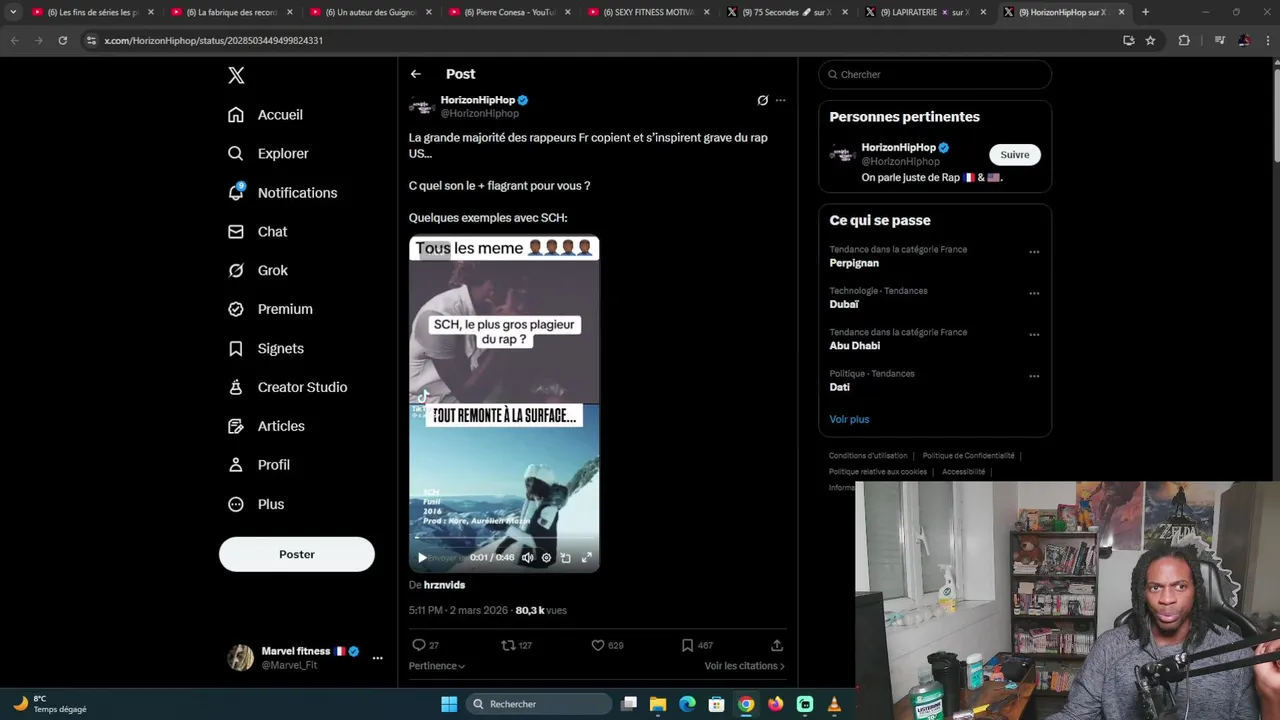
Task: Open File Explorer from taskbar
Action: point(658,704)
